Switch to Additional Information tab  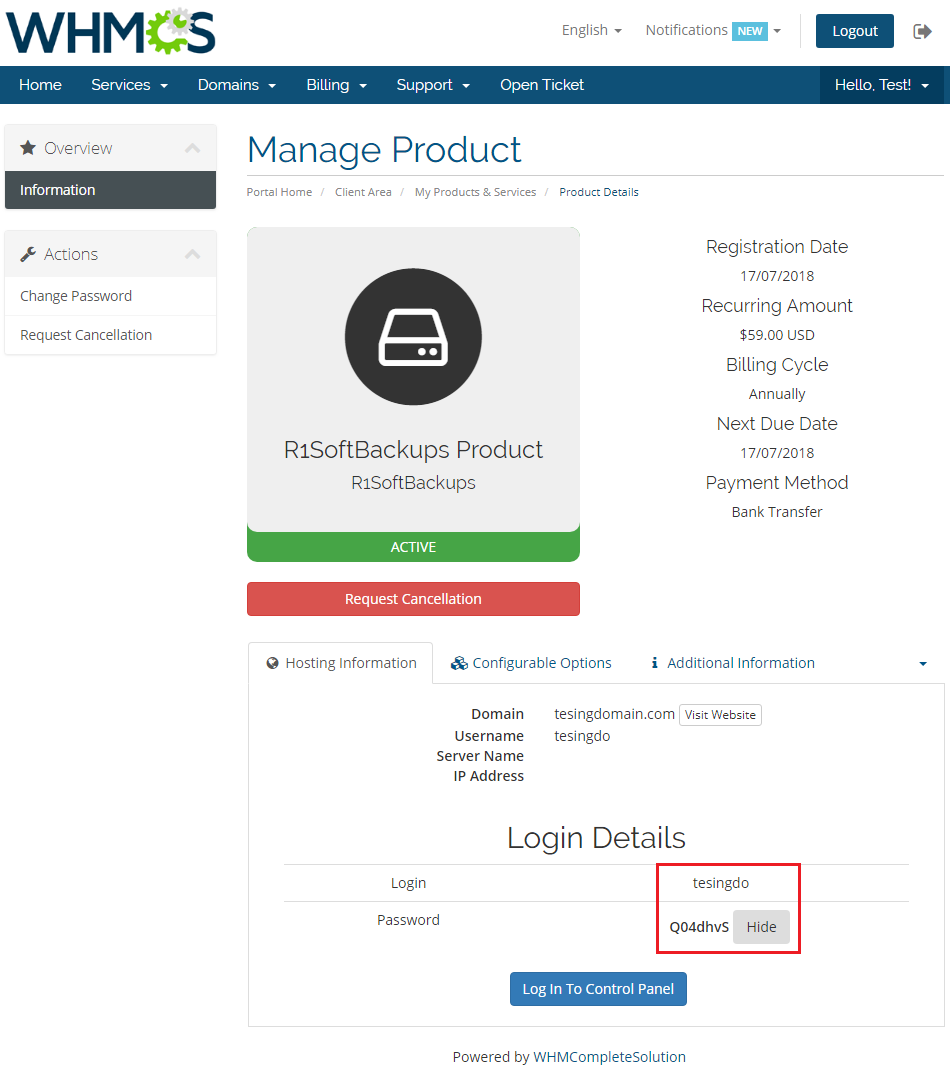[733, 663]
